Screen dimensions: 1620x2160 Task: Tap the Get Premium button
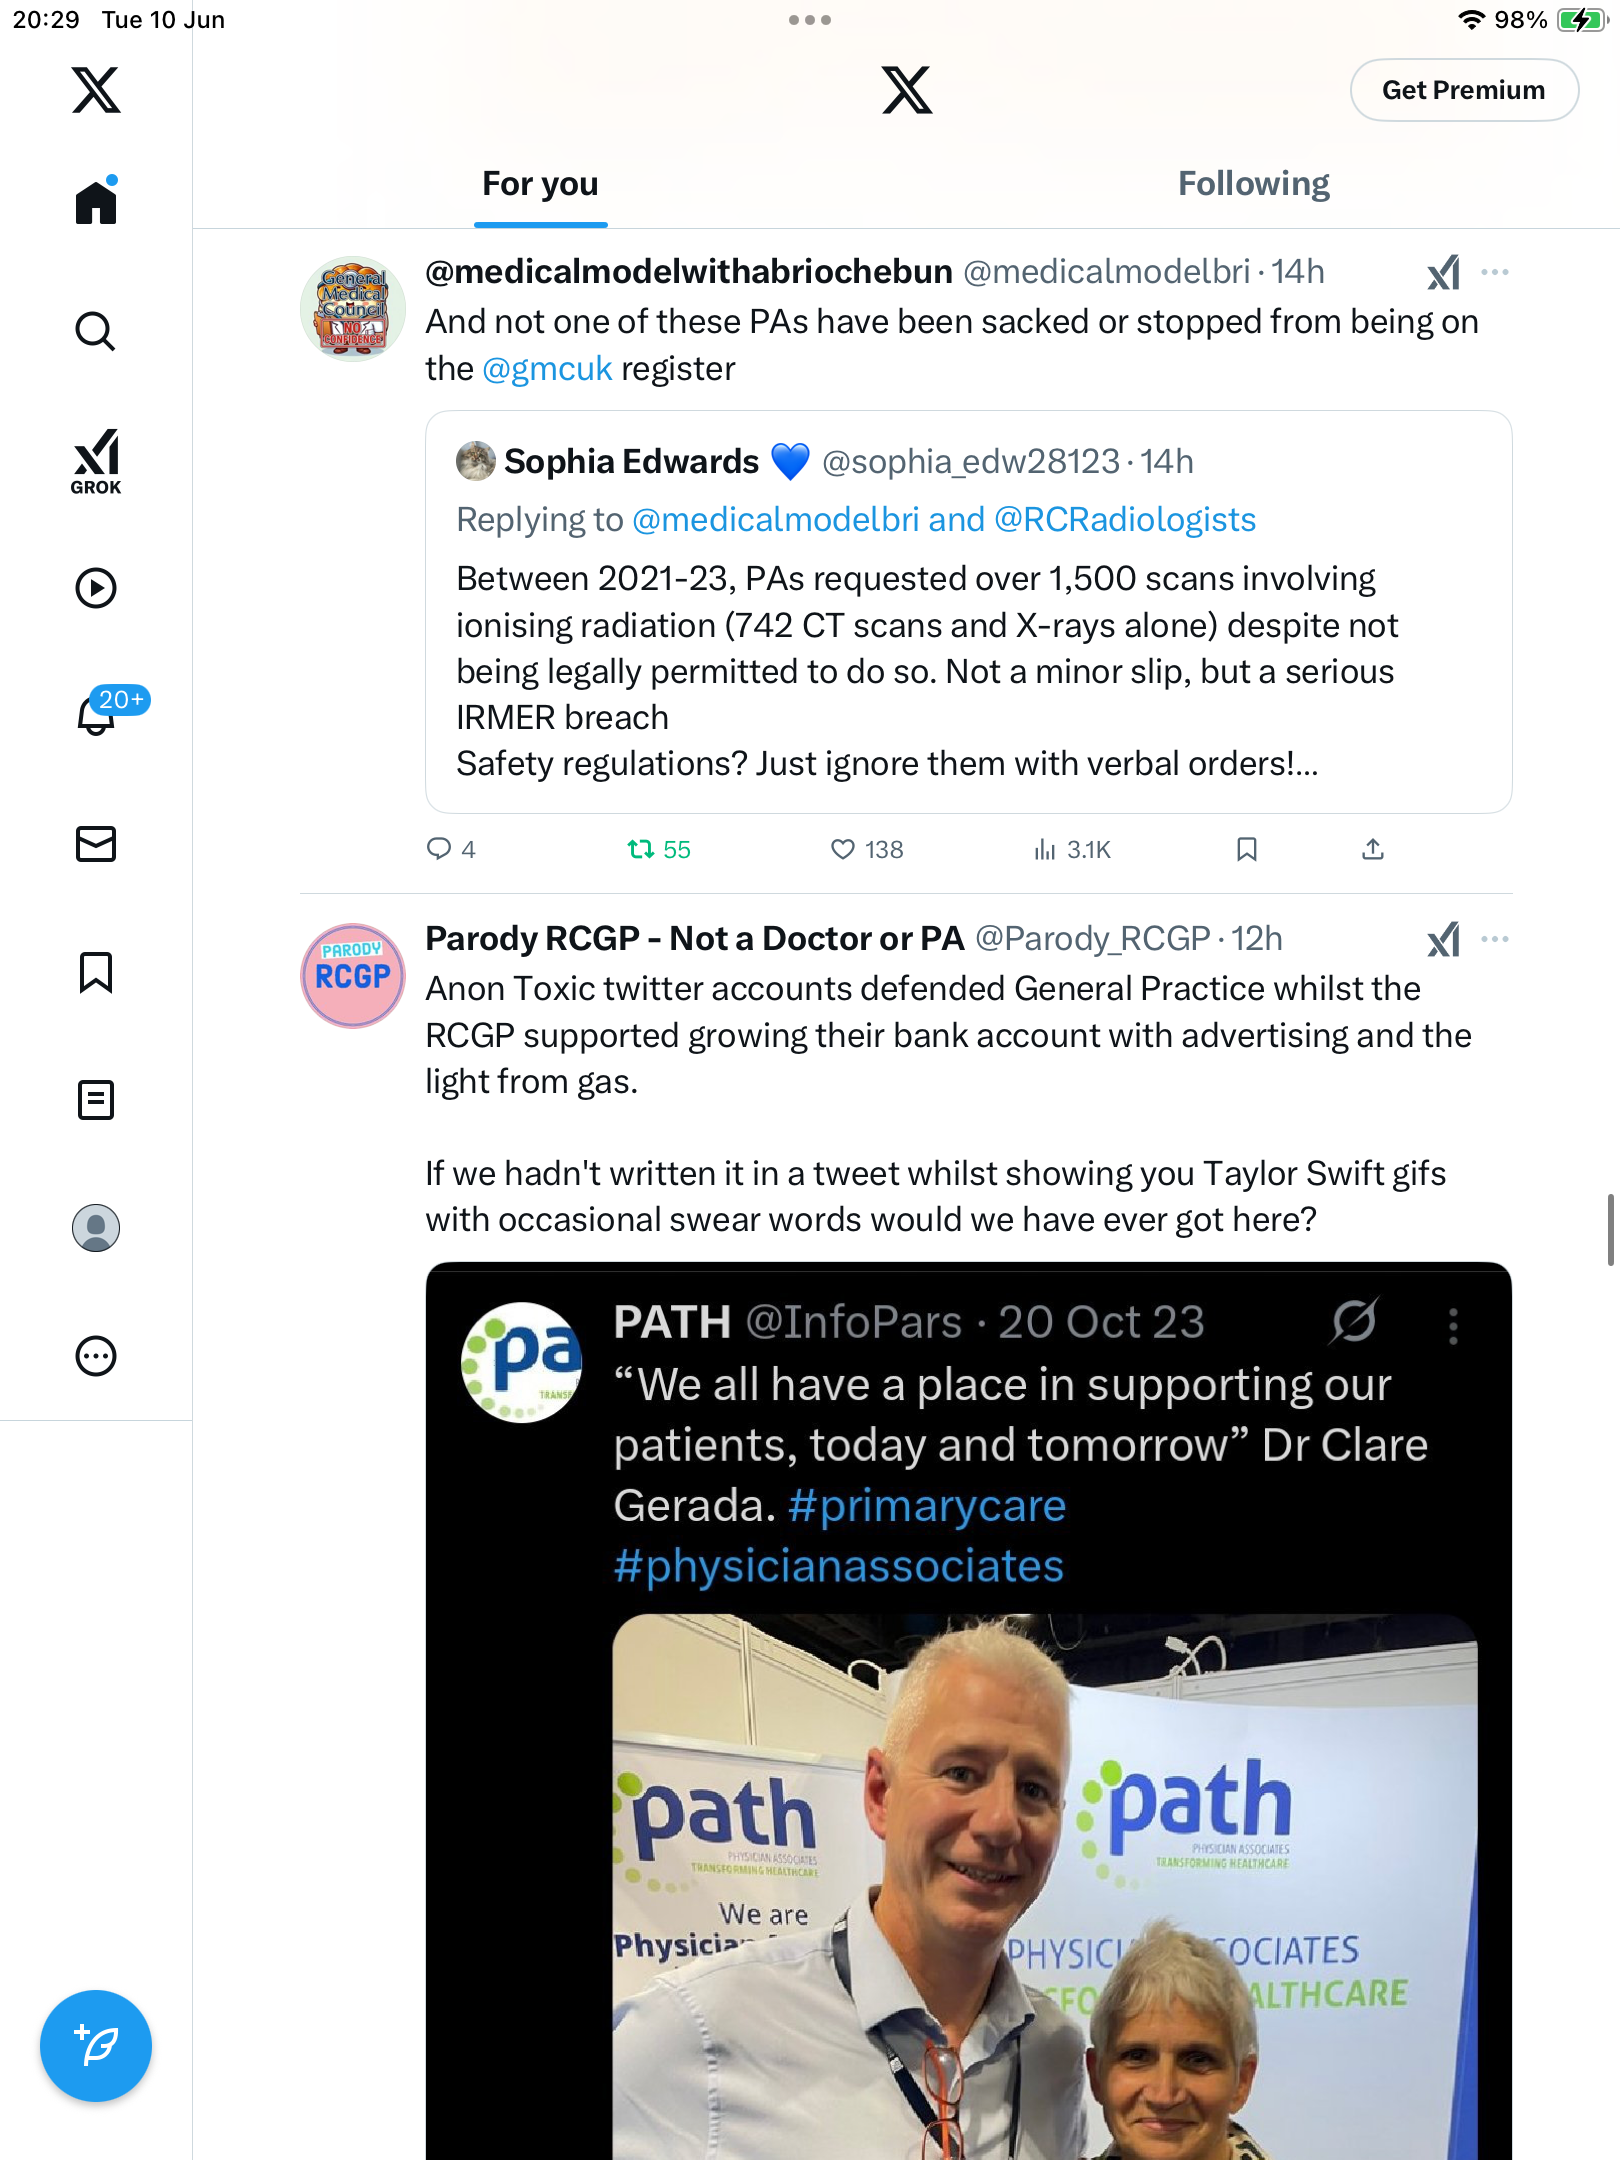click(1464, 90)
